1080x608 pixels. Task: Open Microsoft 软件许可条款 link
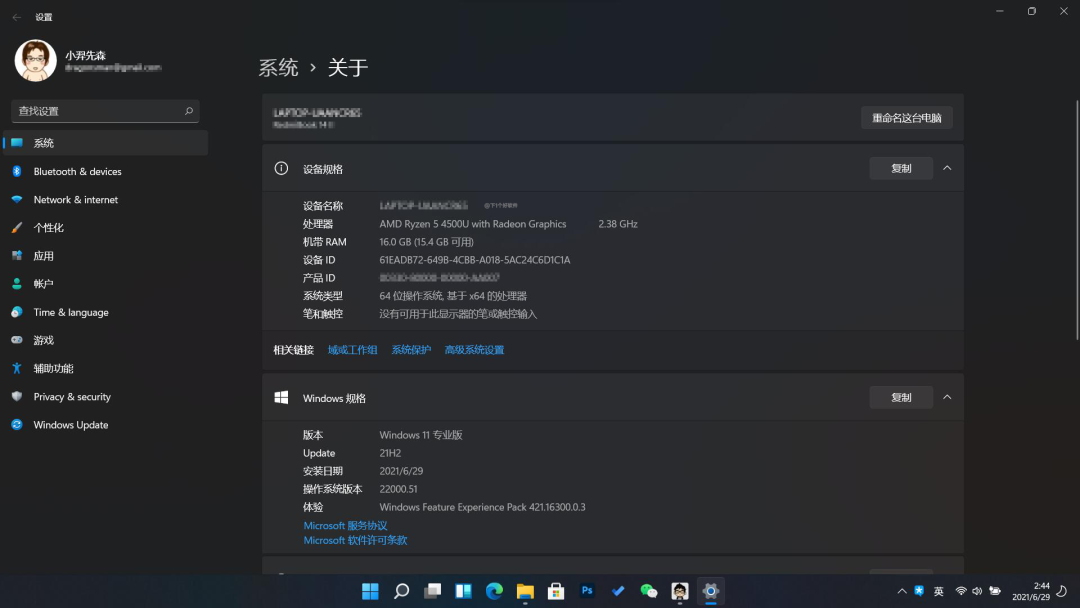[355, 541]
